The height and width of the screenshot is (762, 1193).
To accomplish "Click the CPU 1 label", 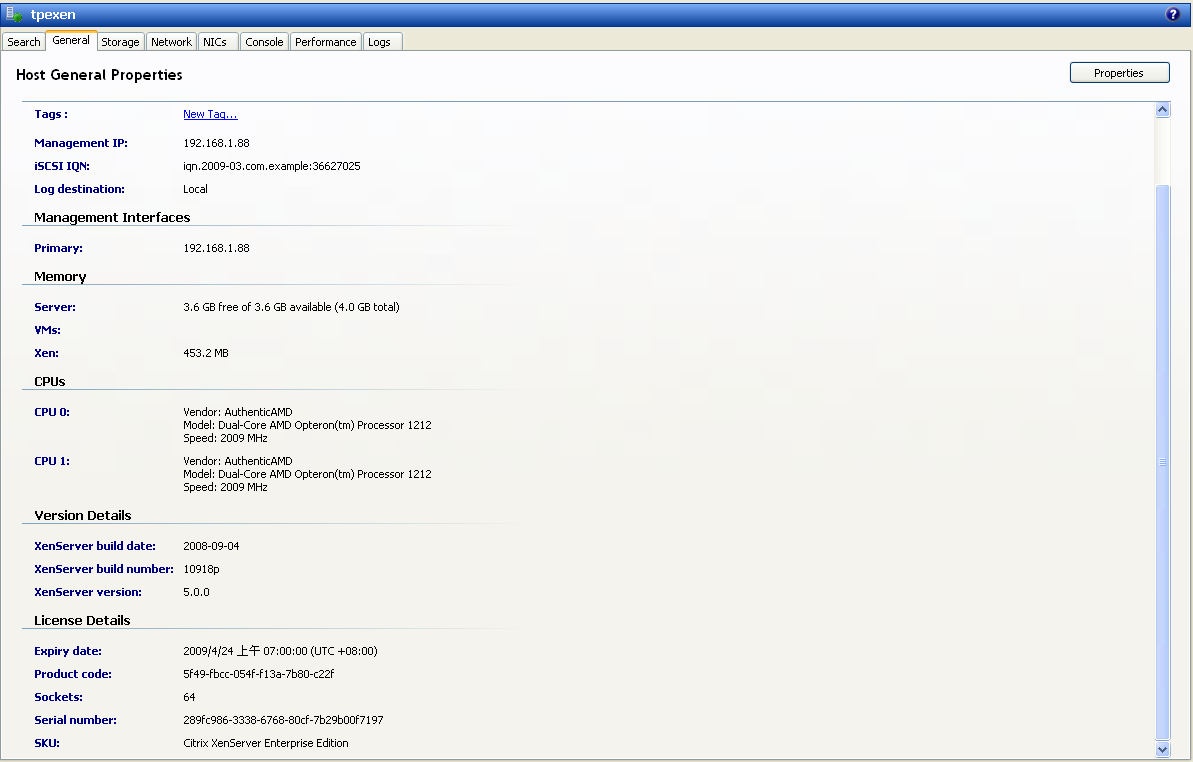I will [x=52, y=461].
